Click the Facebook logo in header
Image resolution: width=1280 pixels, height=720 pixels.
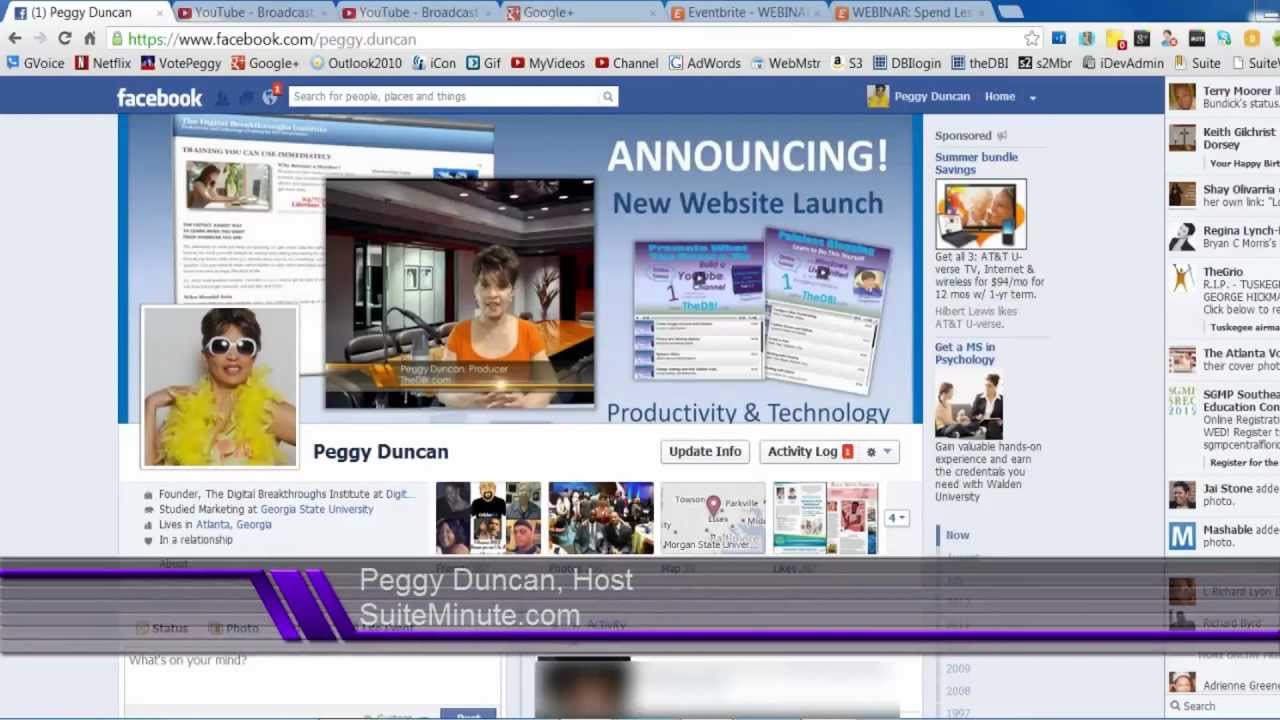point(159,97)
